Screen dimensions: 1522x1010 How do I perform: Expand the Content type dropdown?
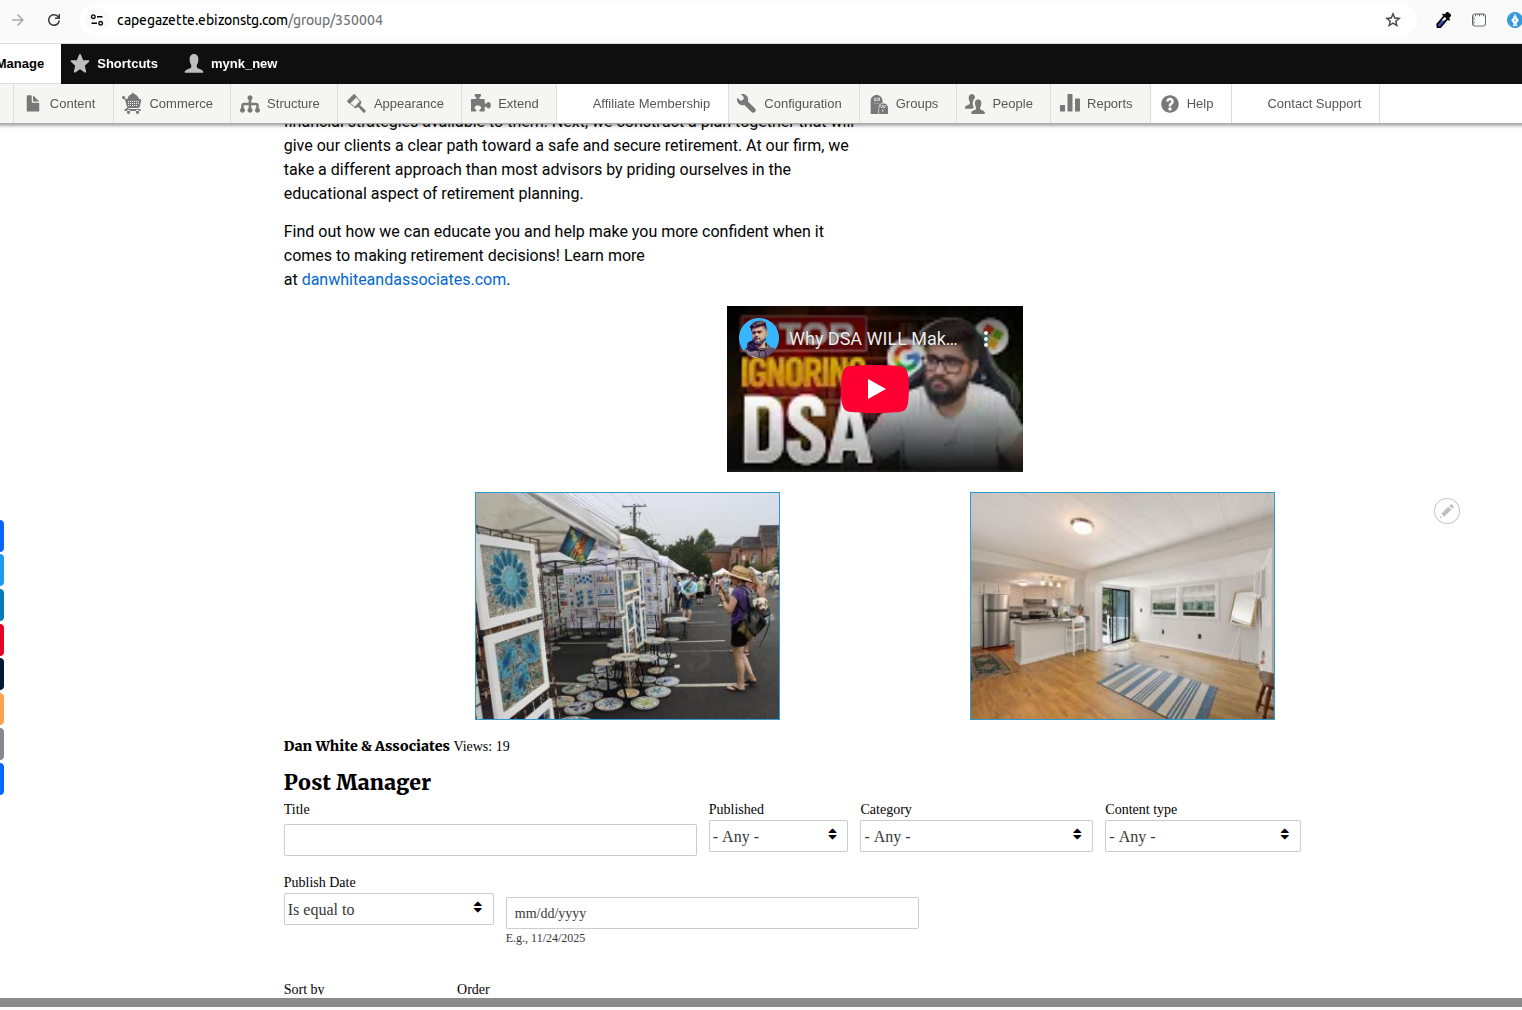tap(1201, 836)
